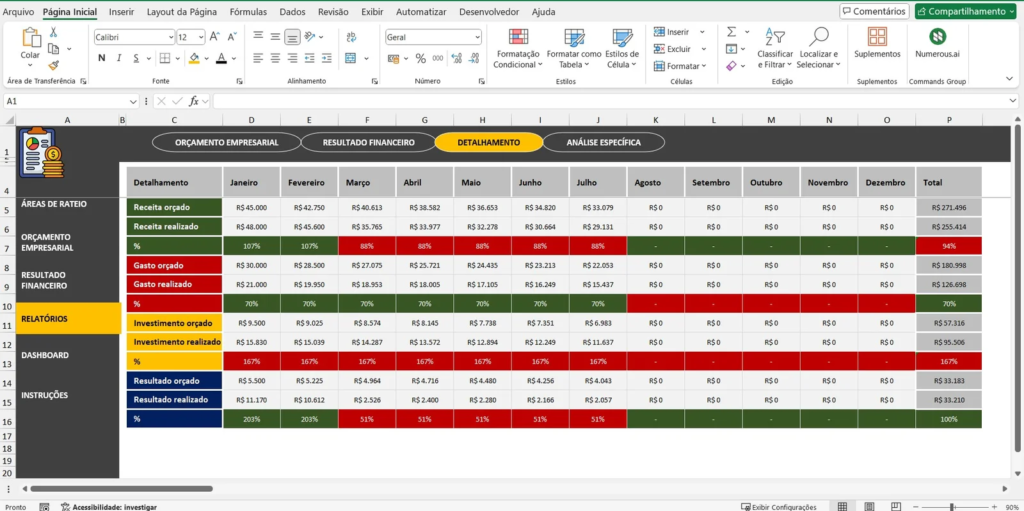Click the RESULTADO FINANCEIRO pill button
1024x511 pixels.
tap(368, 143)
